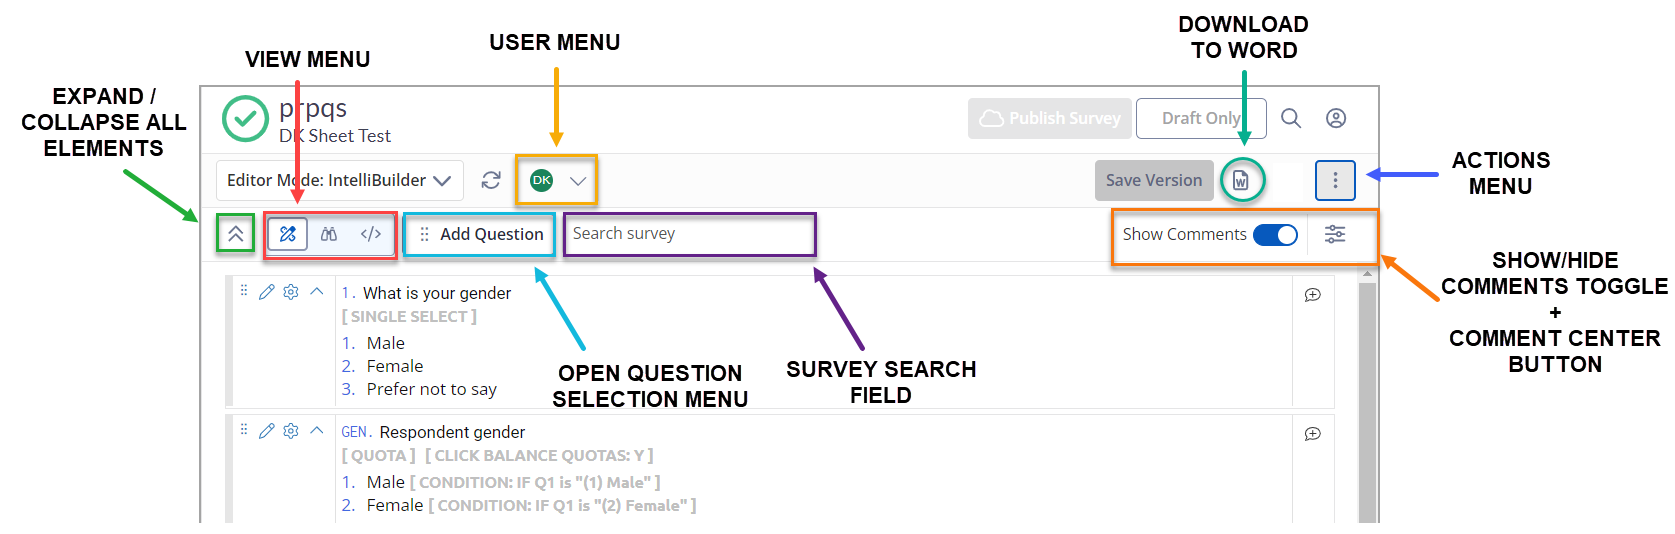Switch to the code view icon

coord(371,234)
